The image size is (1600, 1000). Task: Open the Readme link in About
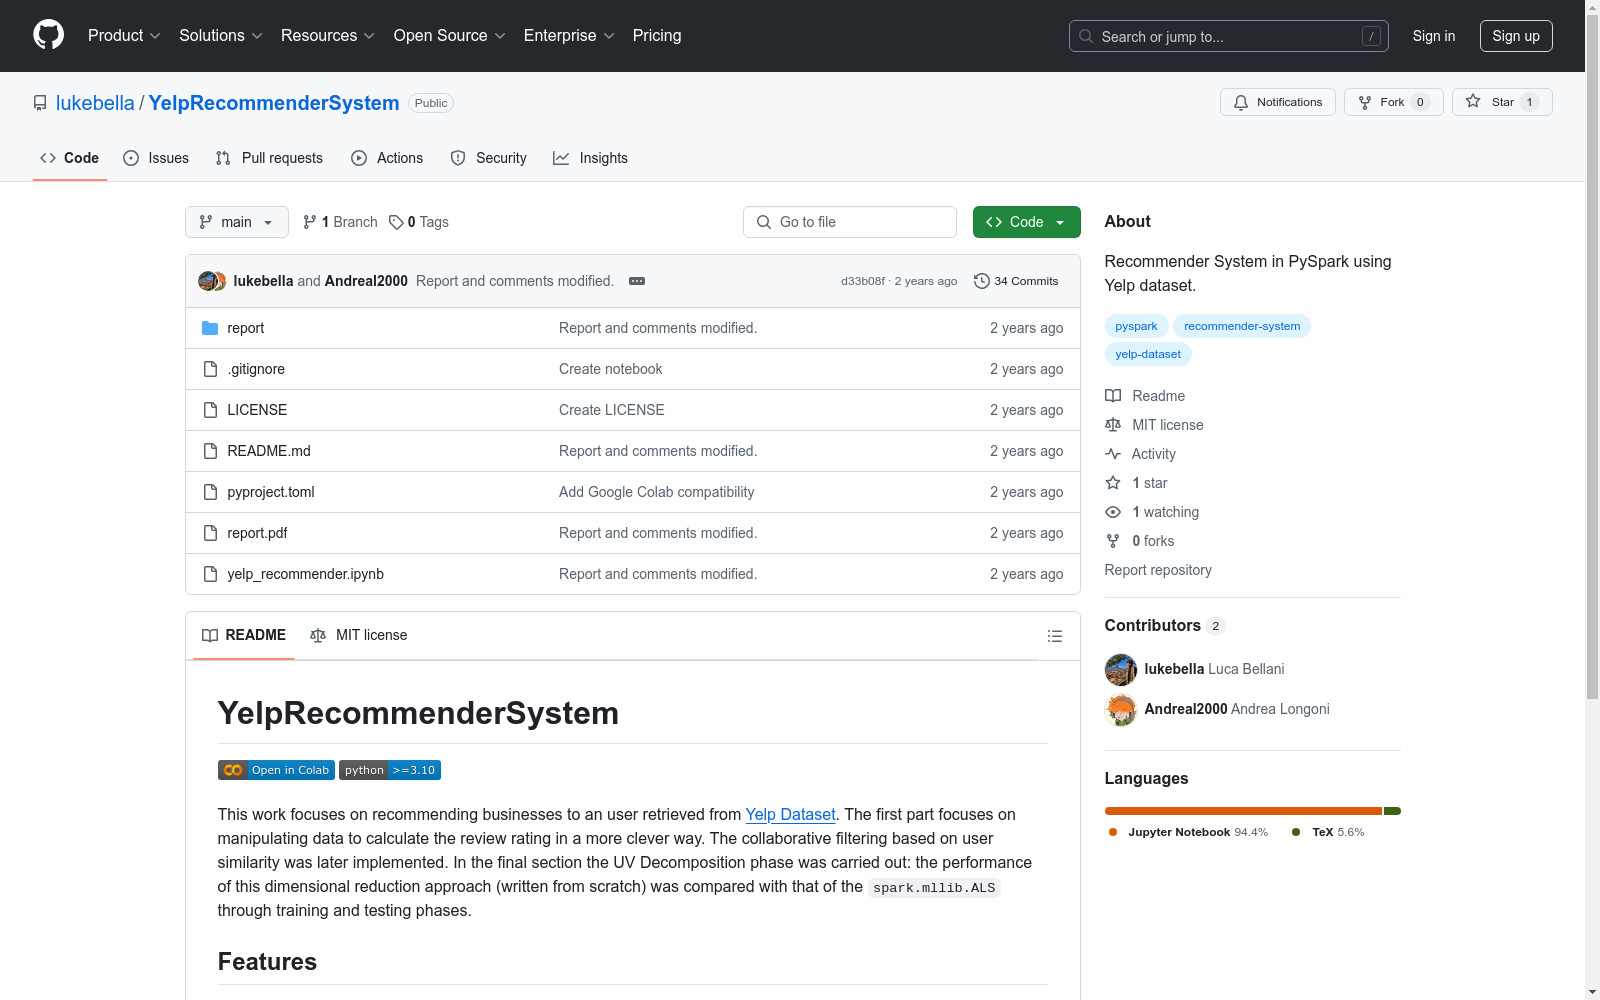[1145, 396]
